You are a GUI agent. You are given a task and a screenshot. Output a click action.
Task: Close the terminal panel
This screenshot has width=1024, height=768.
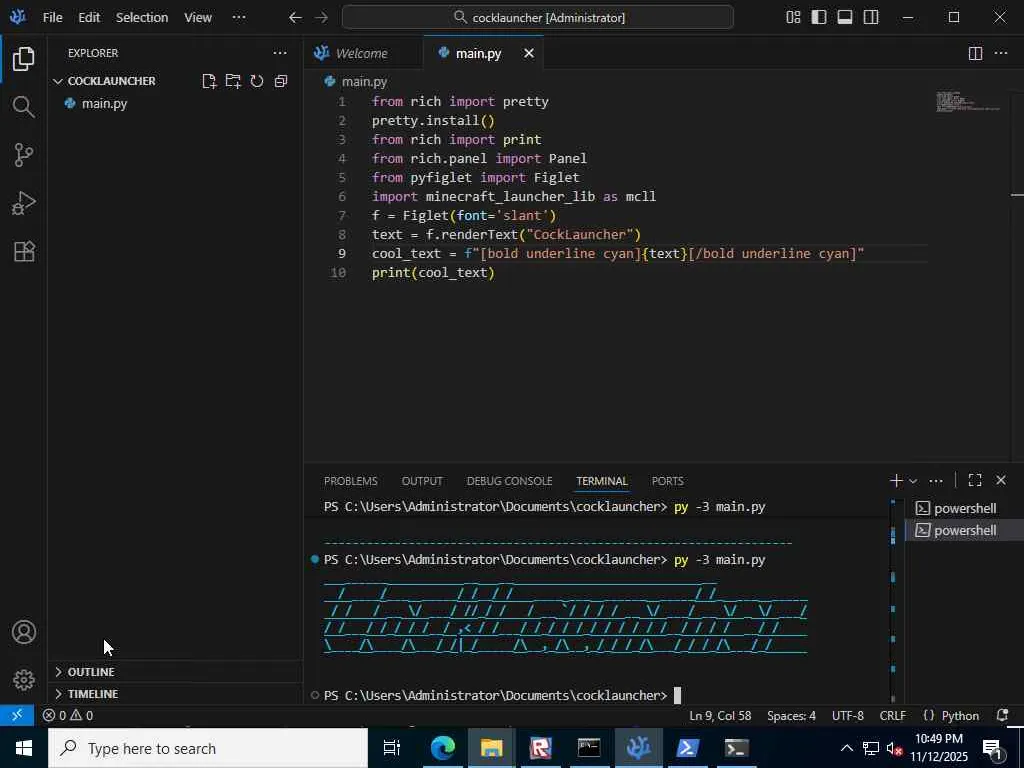(x=1000, y=481)
